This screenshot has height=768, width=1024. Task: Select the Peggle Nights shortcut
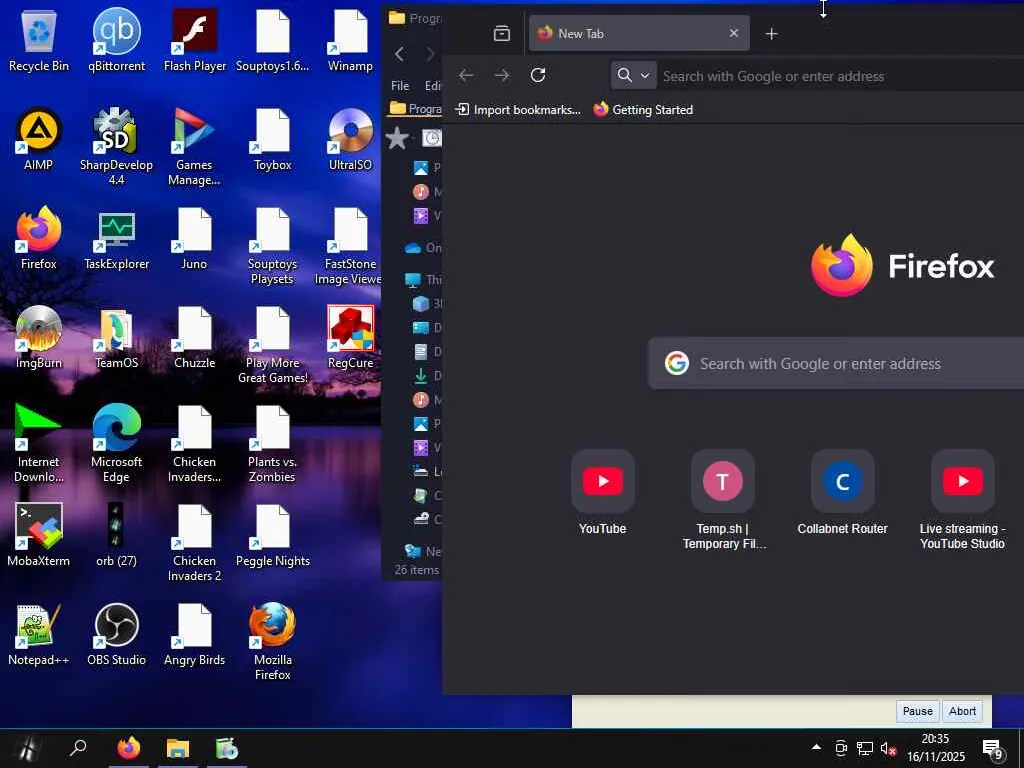[x=272, y=535]
